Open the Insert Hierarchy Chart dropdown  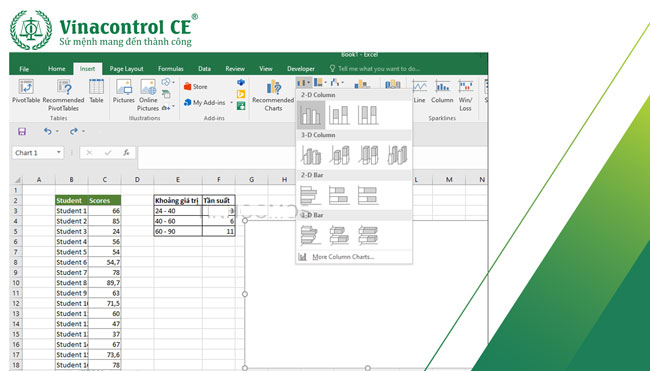click(320, 82)
